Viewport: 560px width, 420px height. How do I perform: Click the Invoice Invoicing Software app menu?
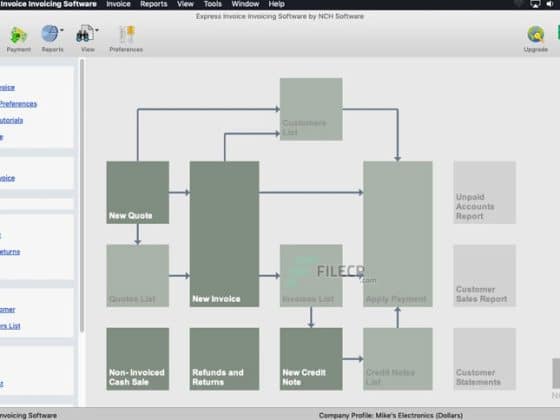pos(48,4)
